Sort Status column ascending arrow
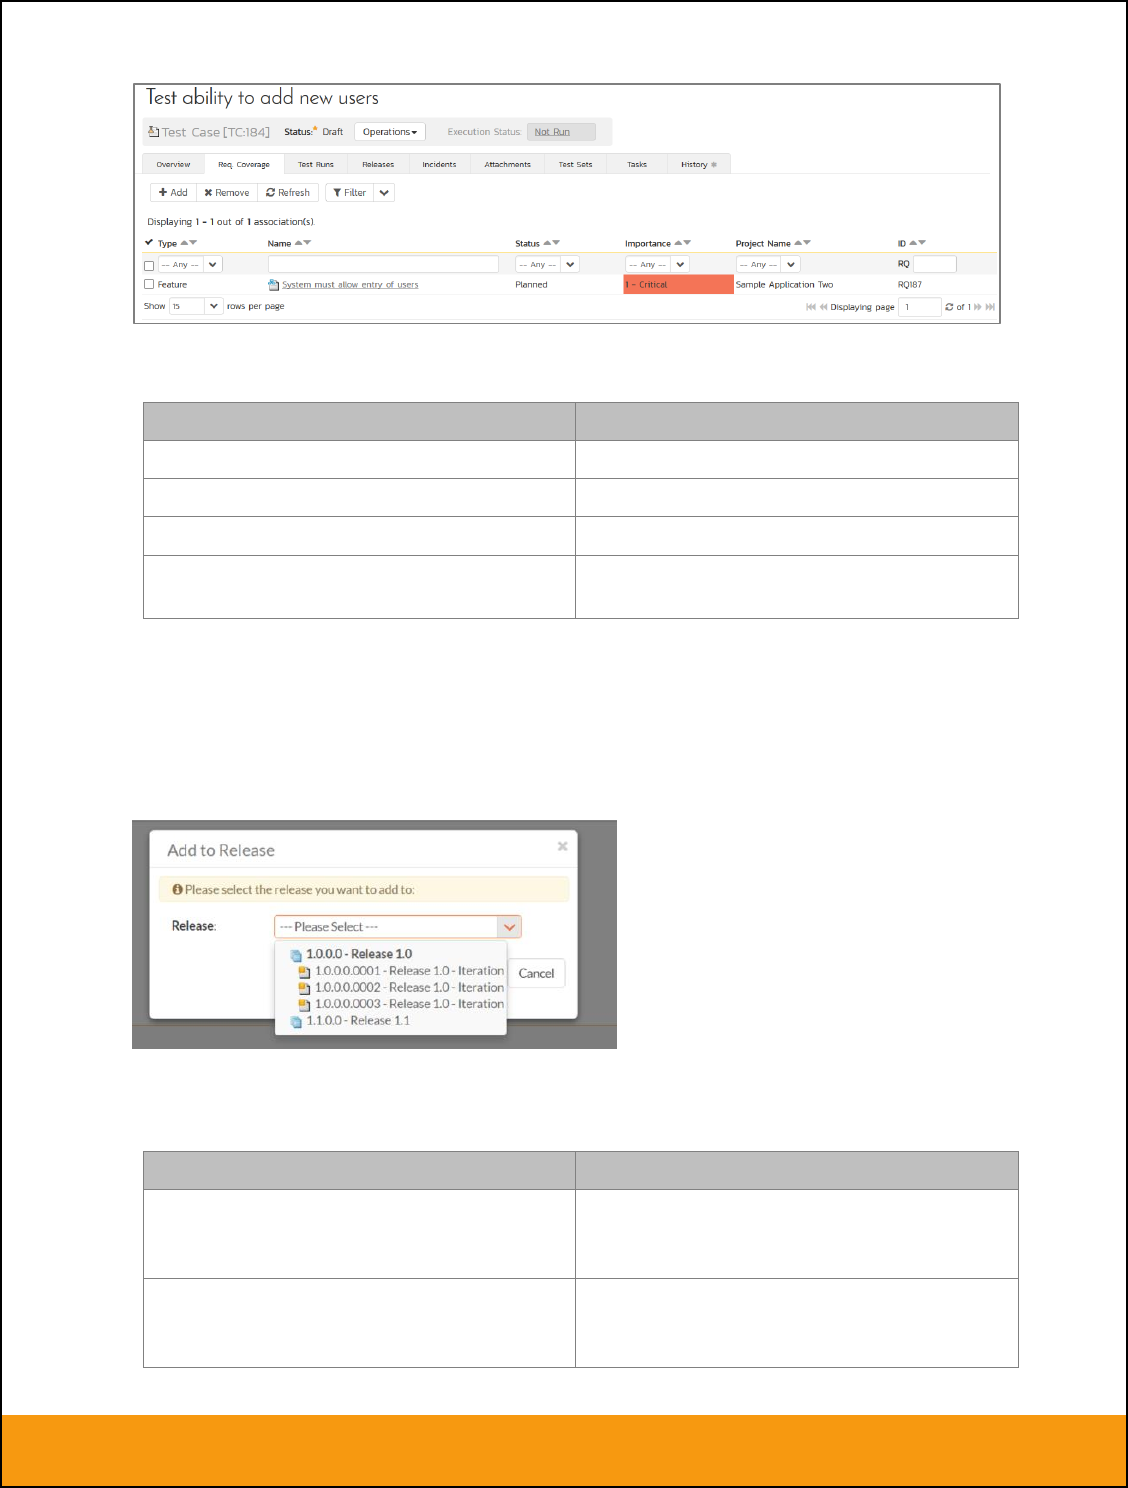The height and width of the screenshot is (1488, 1128). pyautogui.click(x=547, y=243)
